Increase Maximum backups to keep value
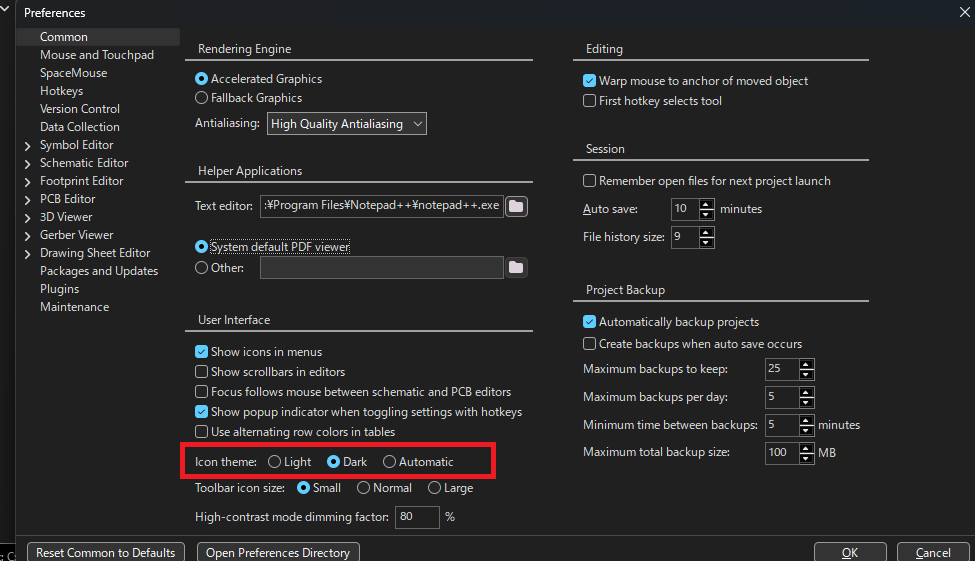 pyautogui.click(x=806, y=364)
